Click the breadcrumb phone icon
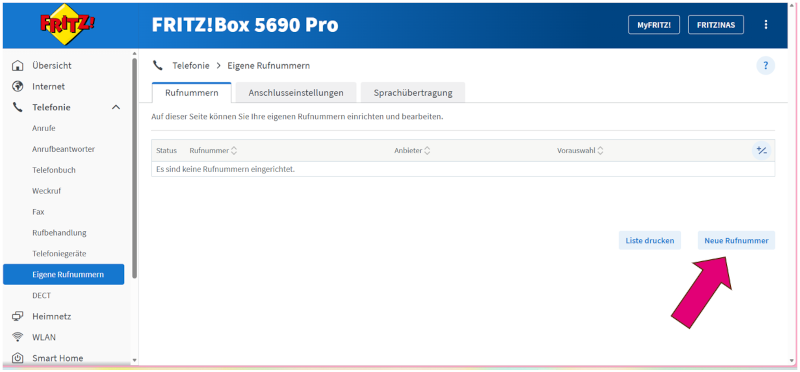Image resolution: width=800 pixels, height=372 pixels. (158, 65)
